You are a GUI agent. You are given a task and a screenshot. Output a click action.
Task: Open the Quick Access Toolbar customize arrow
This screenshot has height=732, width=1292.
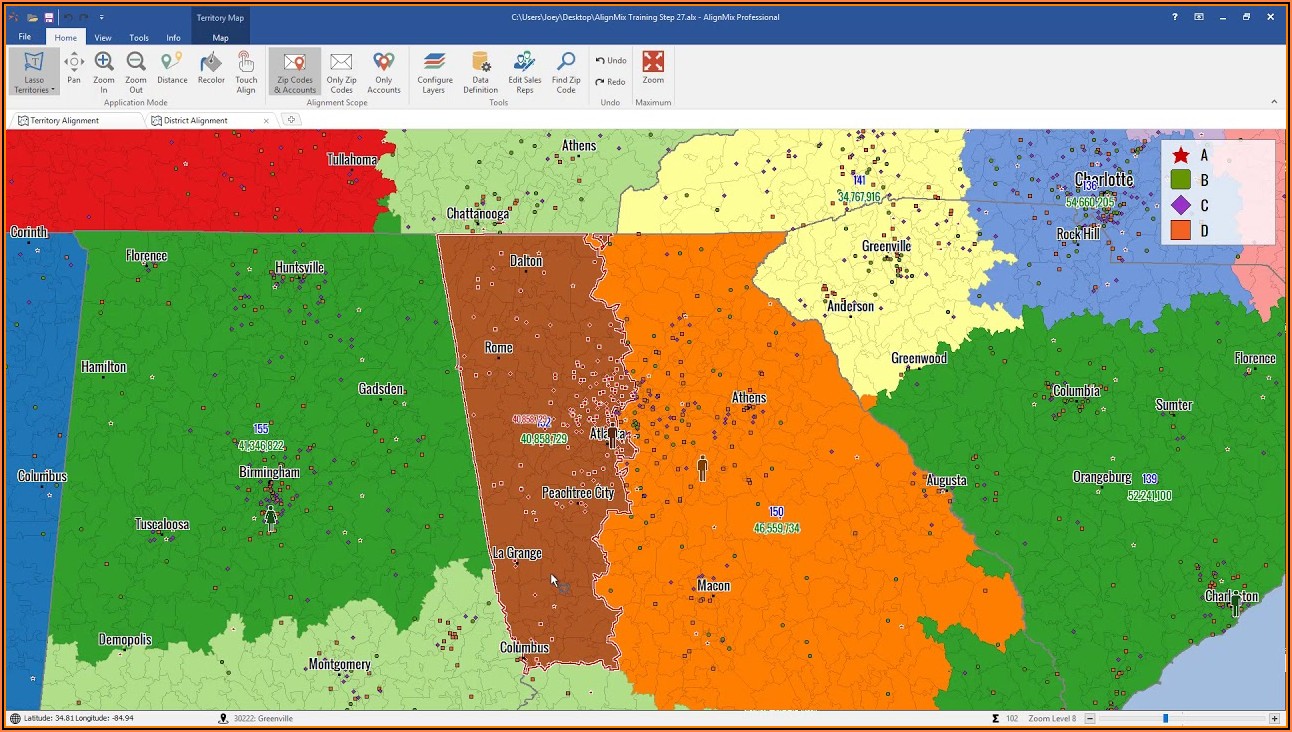[x=101, y=18]
